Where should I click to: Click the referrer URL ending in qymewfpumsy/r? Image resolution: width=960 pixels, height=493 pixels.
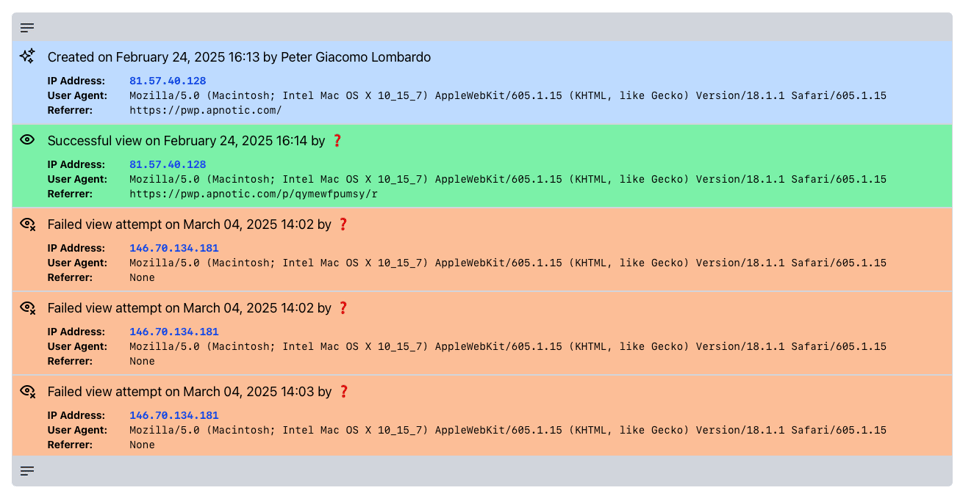pos(253,194)
